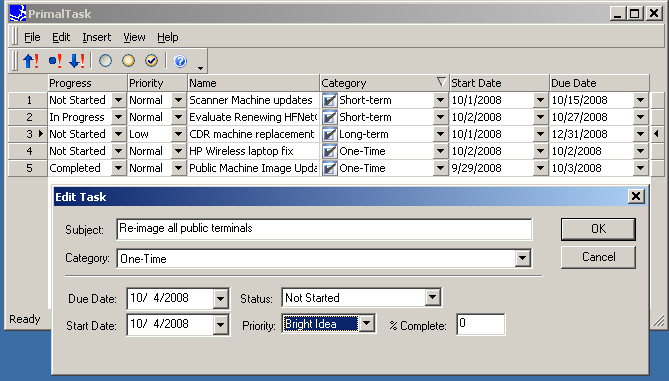The height and width of the screenshot is (381, 669).
Task: Open Due Date dropdown for 12/31/2008
Action: pos(640,134)
